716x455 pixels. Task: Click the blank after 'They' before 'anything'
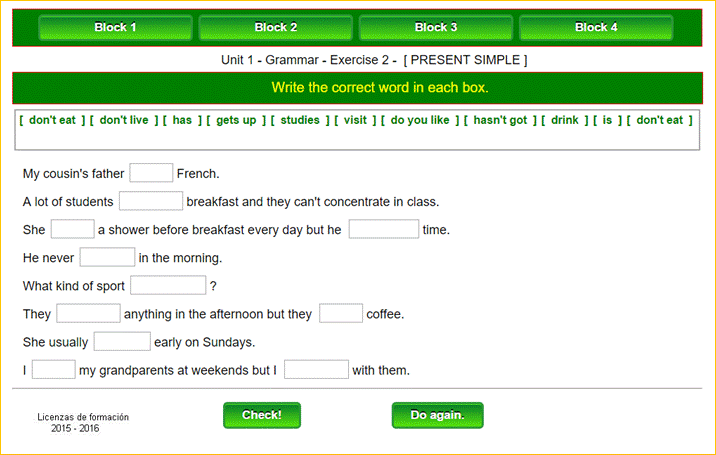click(88, 313)
